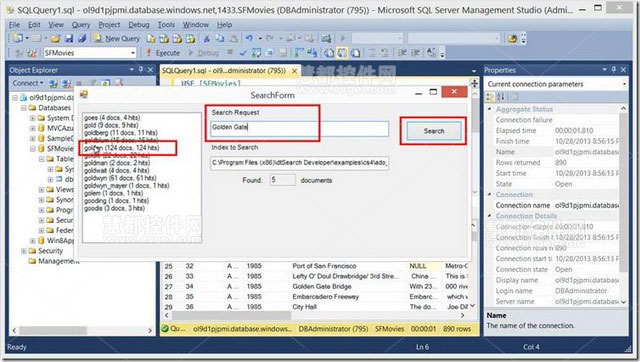640x362 pixels.
Task: Select 'goes (4 docs, 4 hits)' list entry
Action: [112, 118]
